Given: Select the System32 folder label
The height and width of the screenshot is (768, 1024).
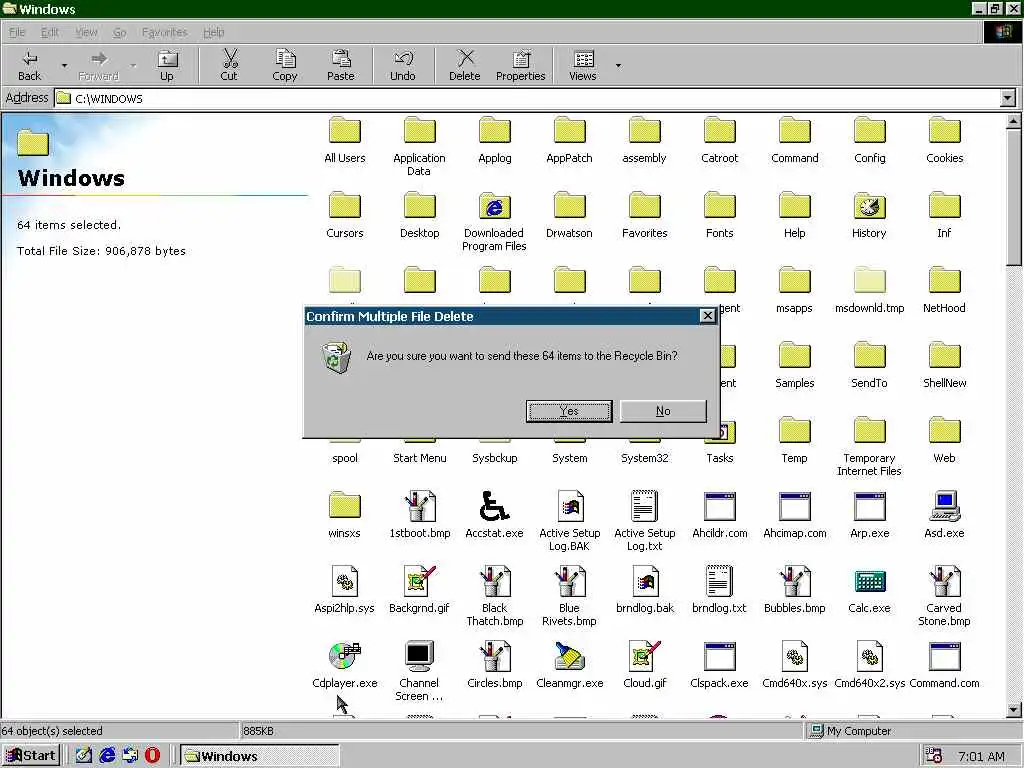Looking at the screenshot, I should click(645, 458).
